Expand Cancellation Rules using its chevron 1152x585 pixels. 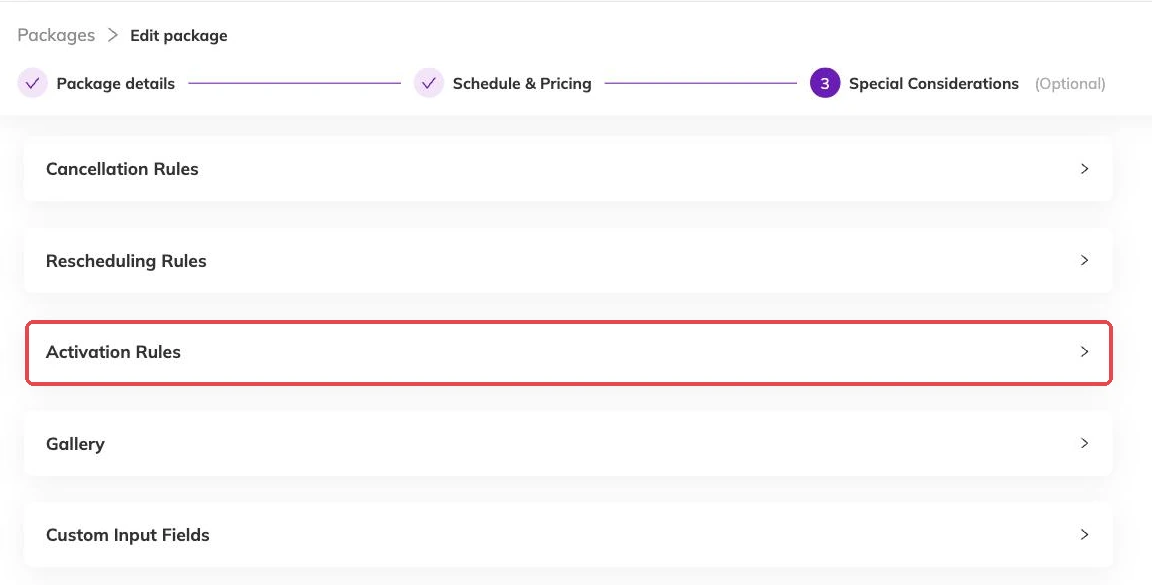[1084, 169]
